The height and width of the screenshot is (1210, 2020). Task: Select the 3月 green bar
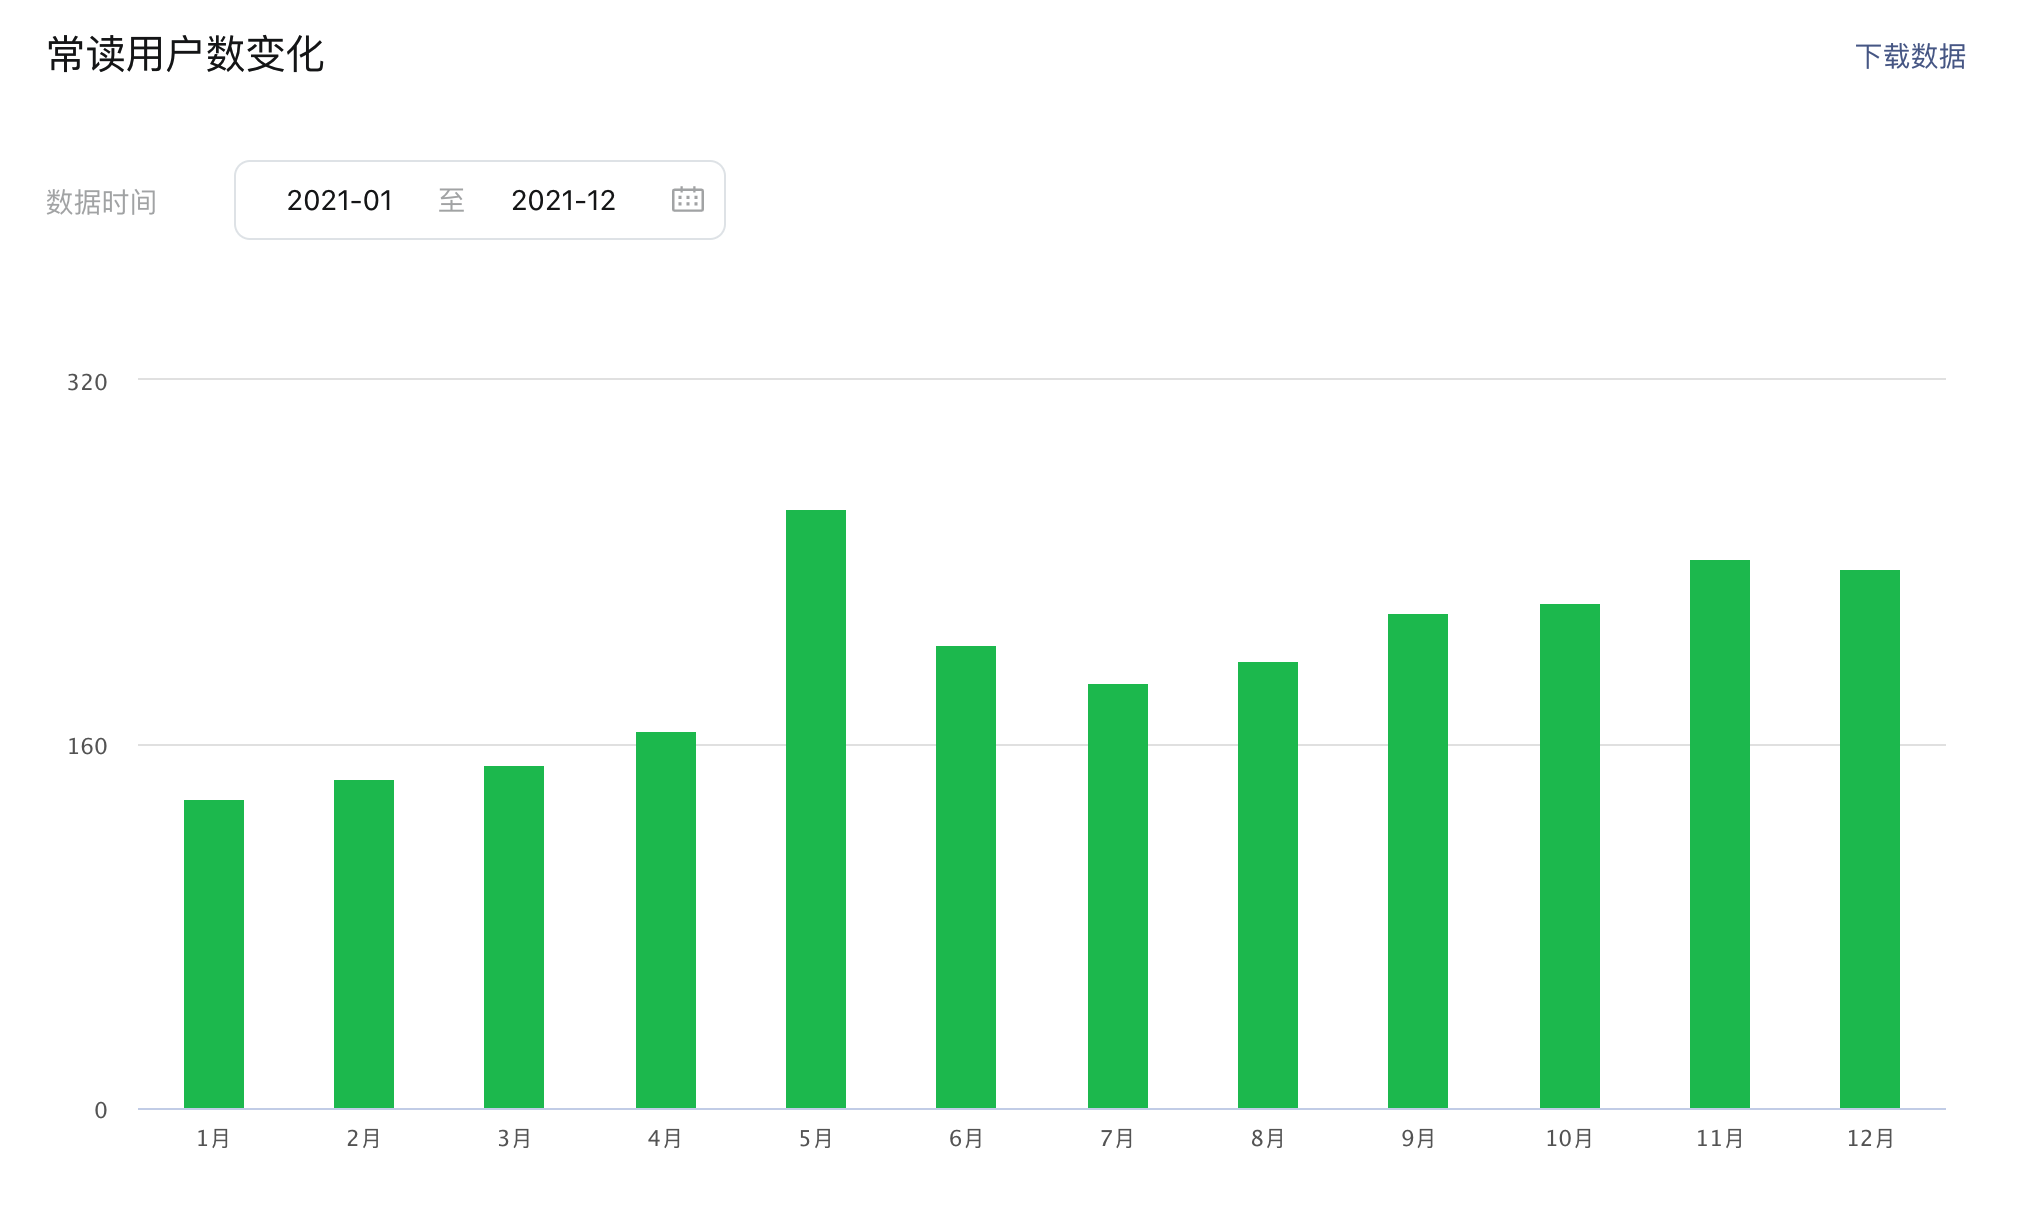tap(514, 937)
